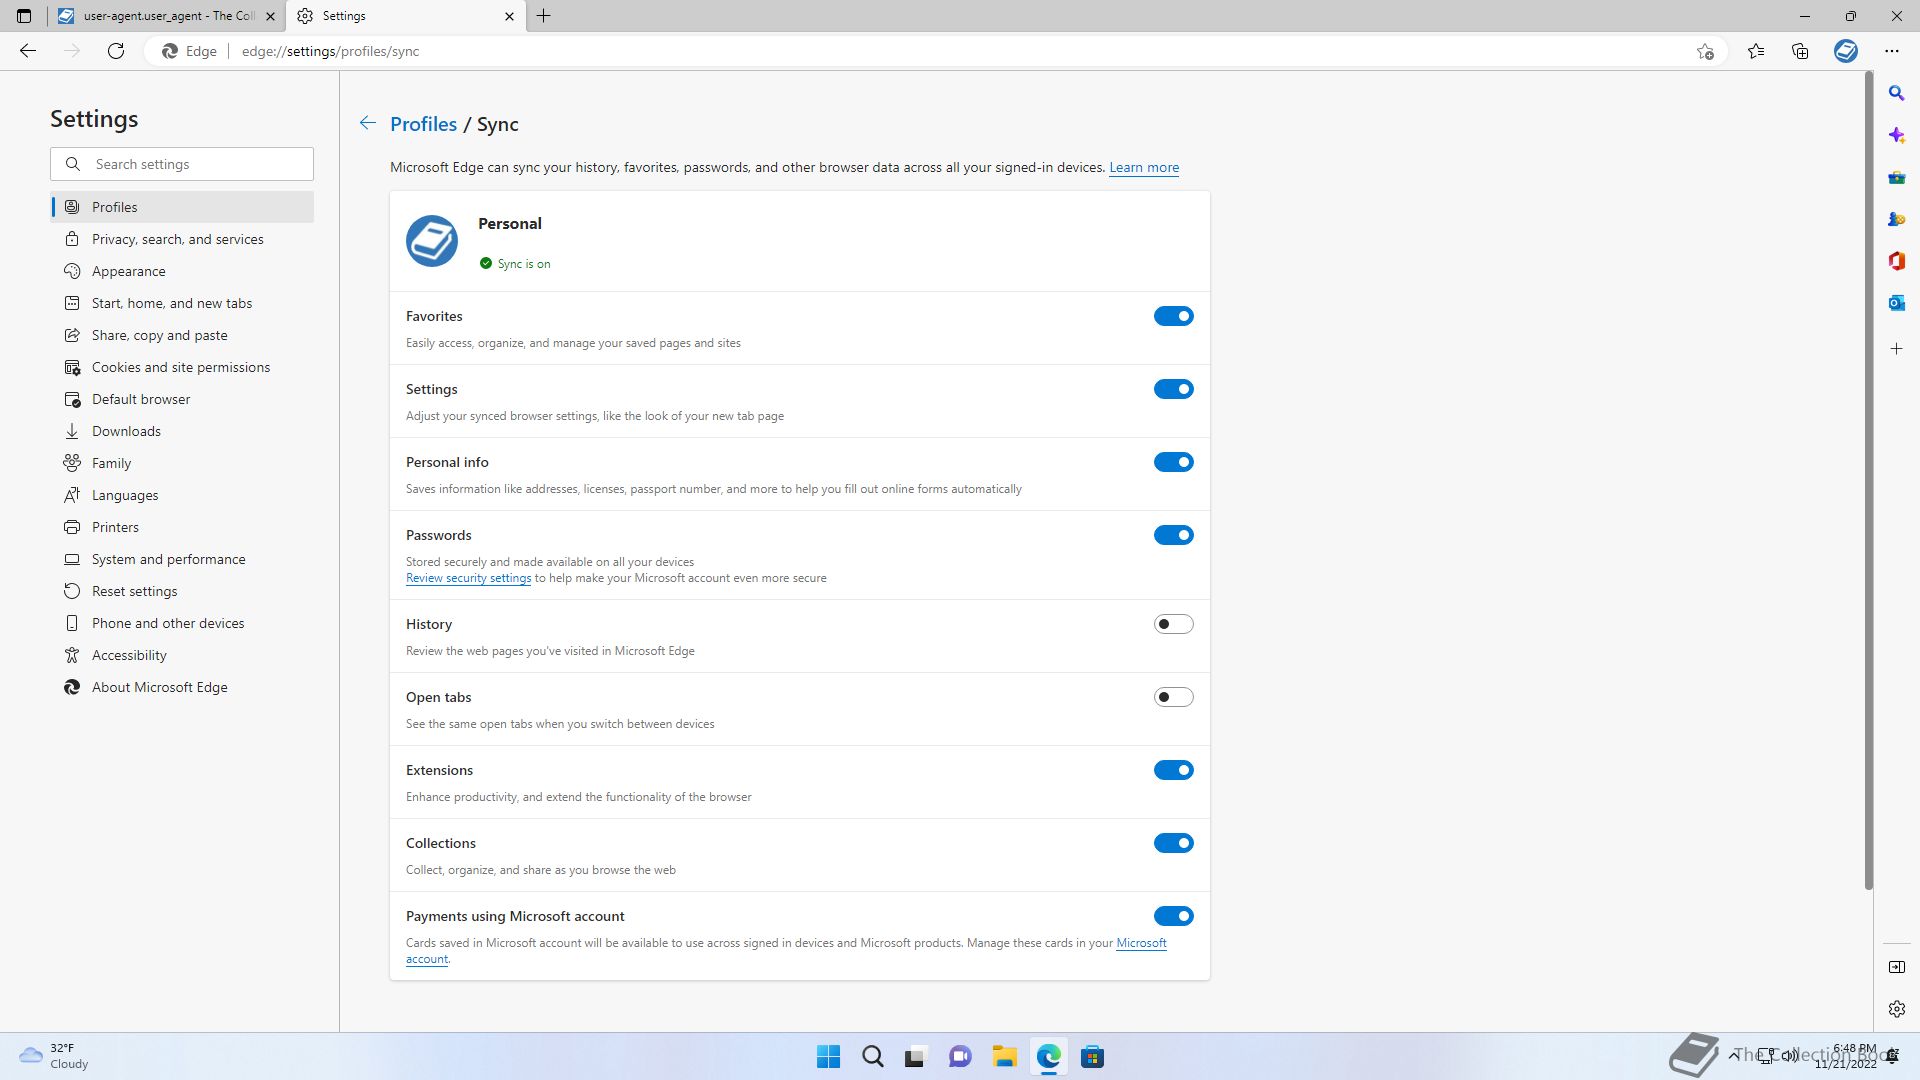Open Appearance settings
Image resolution: width=1920 pixels, height=1080 pixels.
(182, 271)
